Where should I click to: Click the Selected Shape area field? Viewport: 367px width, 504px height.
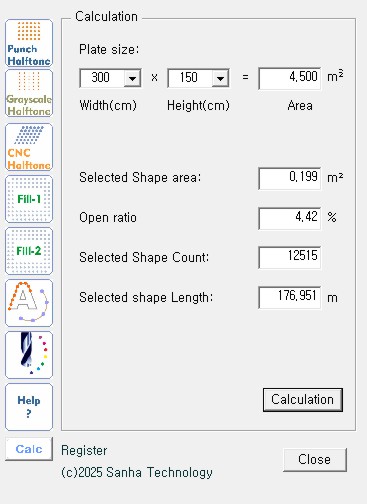(290, 178)
